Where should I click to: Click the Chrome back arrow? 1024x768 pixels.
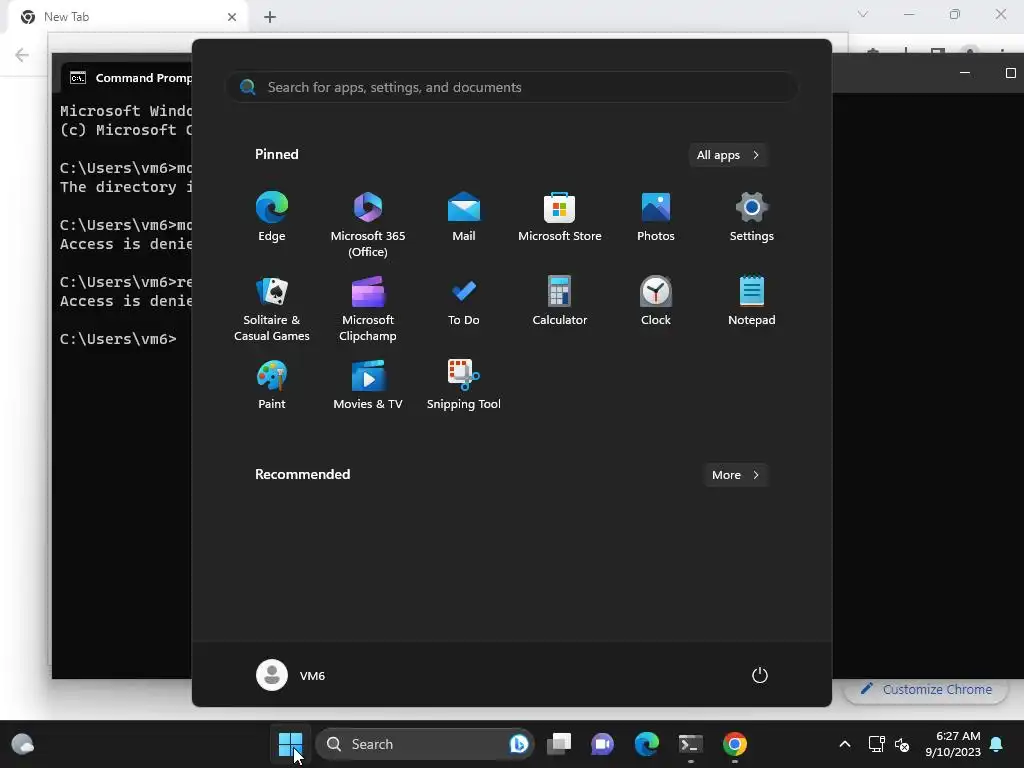tap(22, 55)
